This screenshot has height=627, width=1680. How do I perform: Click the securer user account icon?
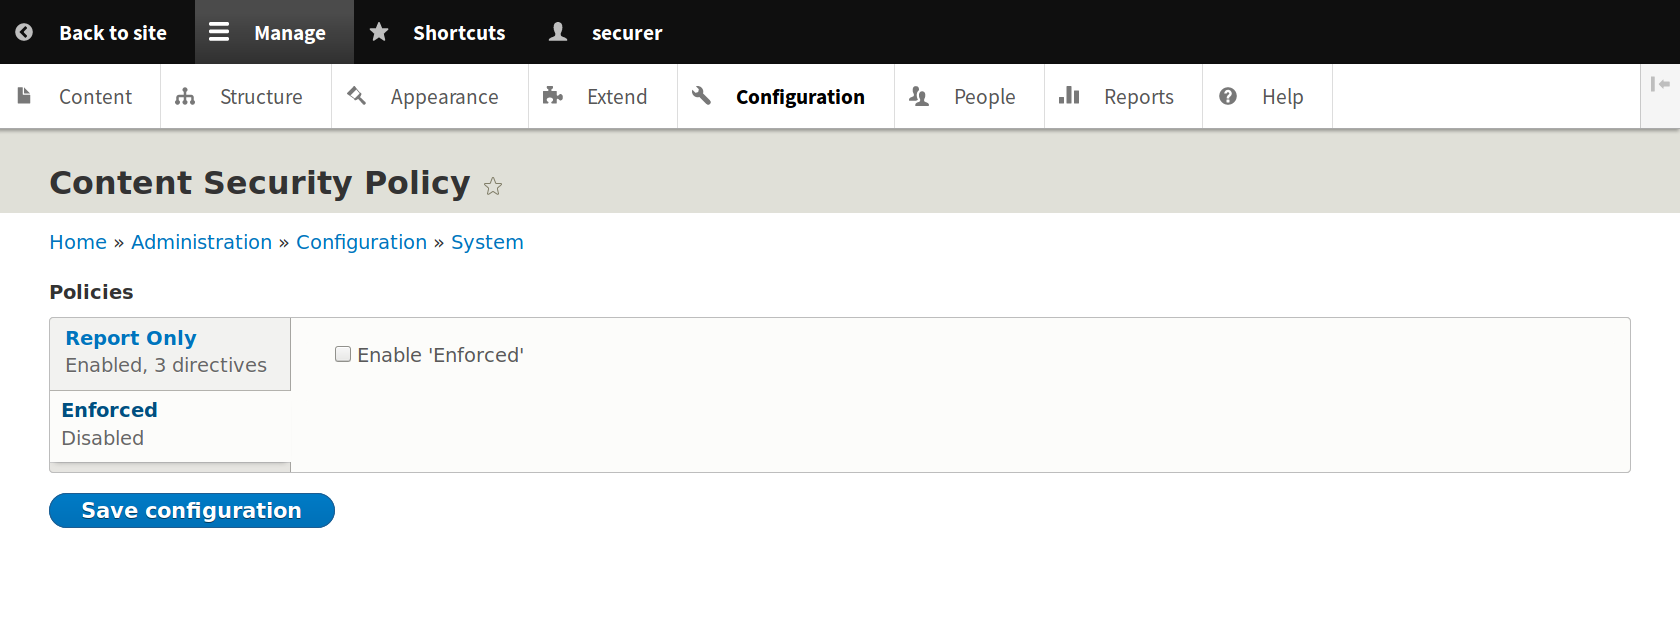click(558, 32)
